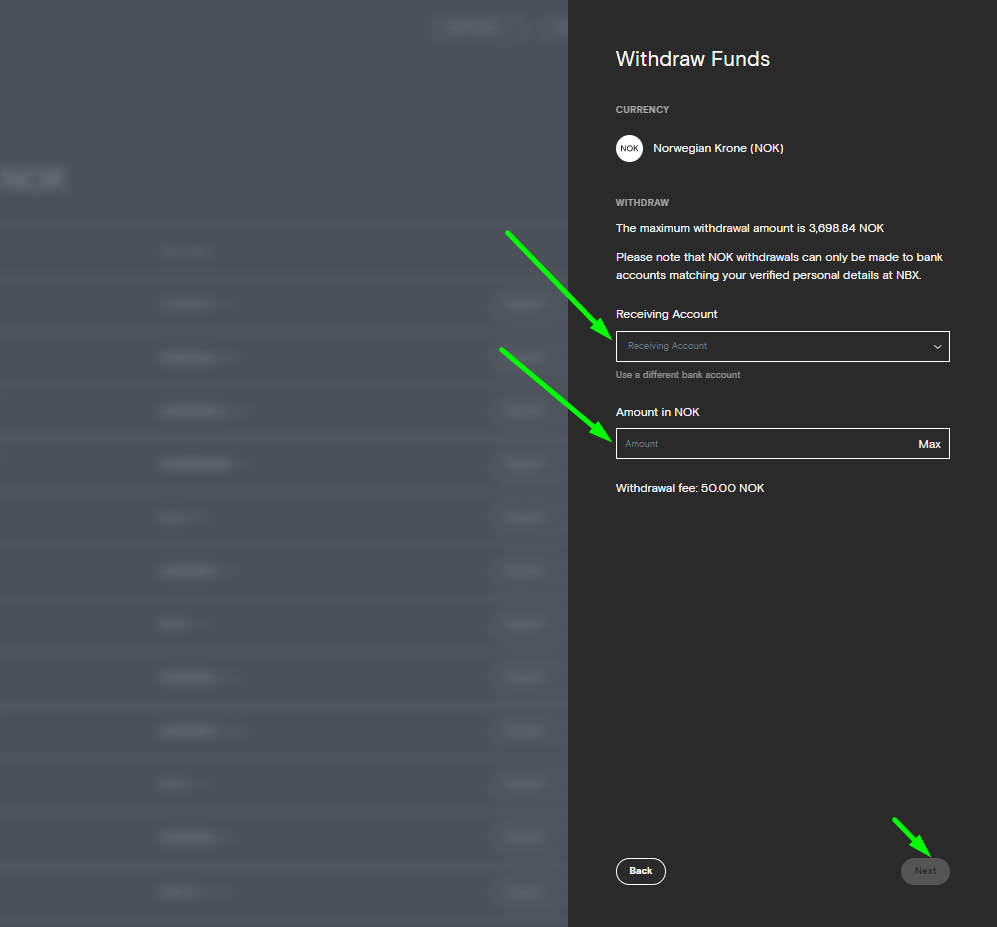Image resolution: width=997 pixels, height=927 pixels.
Task: Click the round NOK currency icon
Action: (629, 148)
